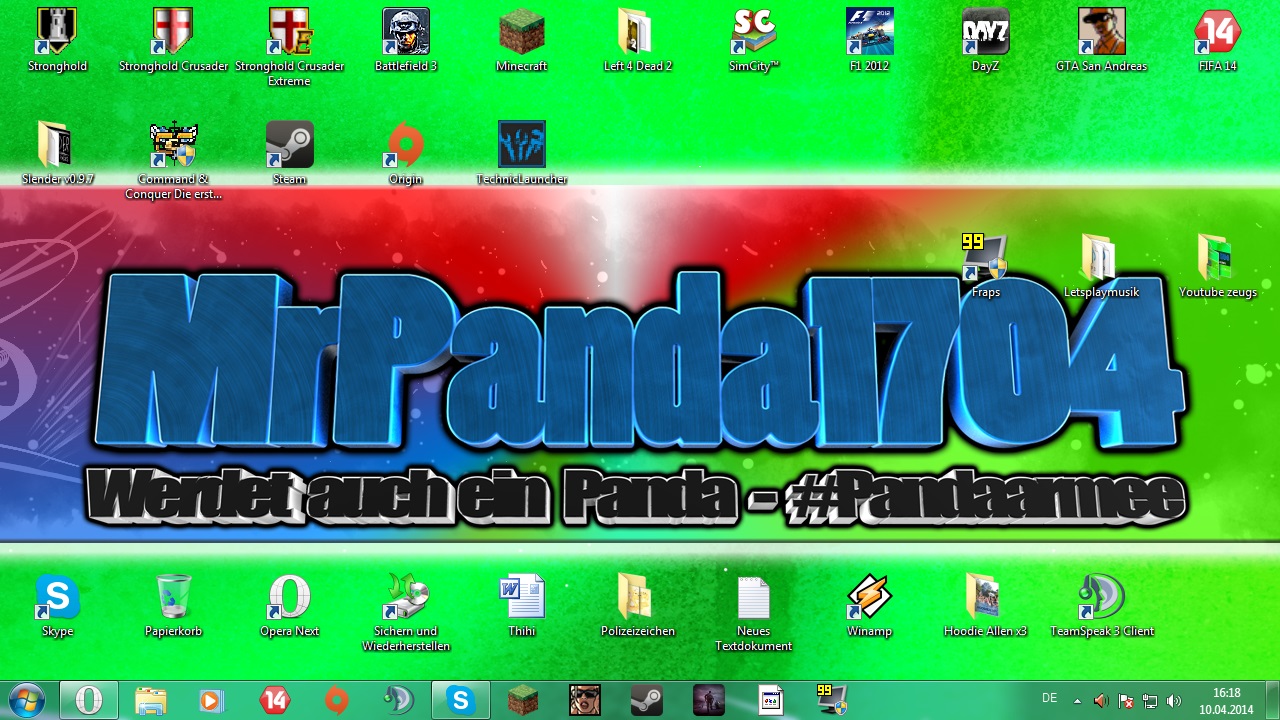The height and width of the screenshot is (720, 1280).
Task: Select the TechnicLauncher desktop icon
Action: tap(522, 147)
